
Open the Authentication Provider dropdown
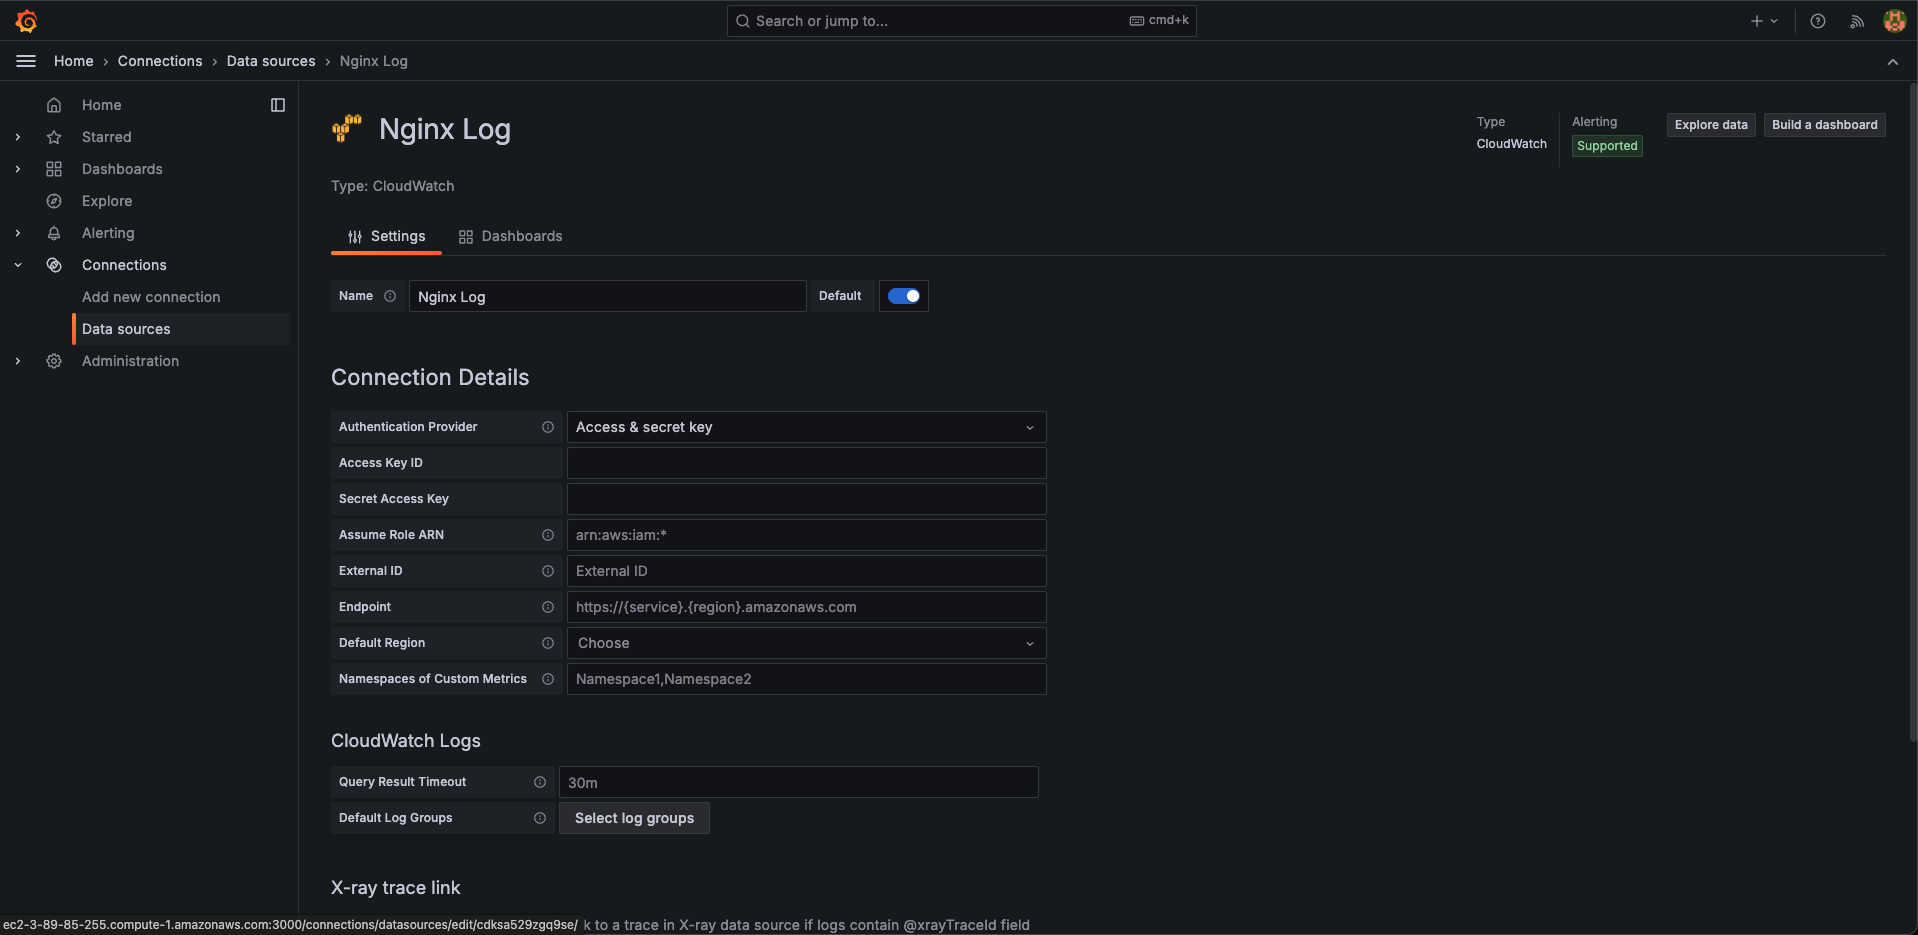[x=806, y=427]
